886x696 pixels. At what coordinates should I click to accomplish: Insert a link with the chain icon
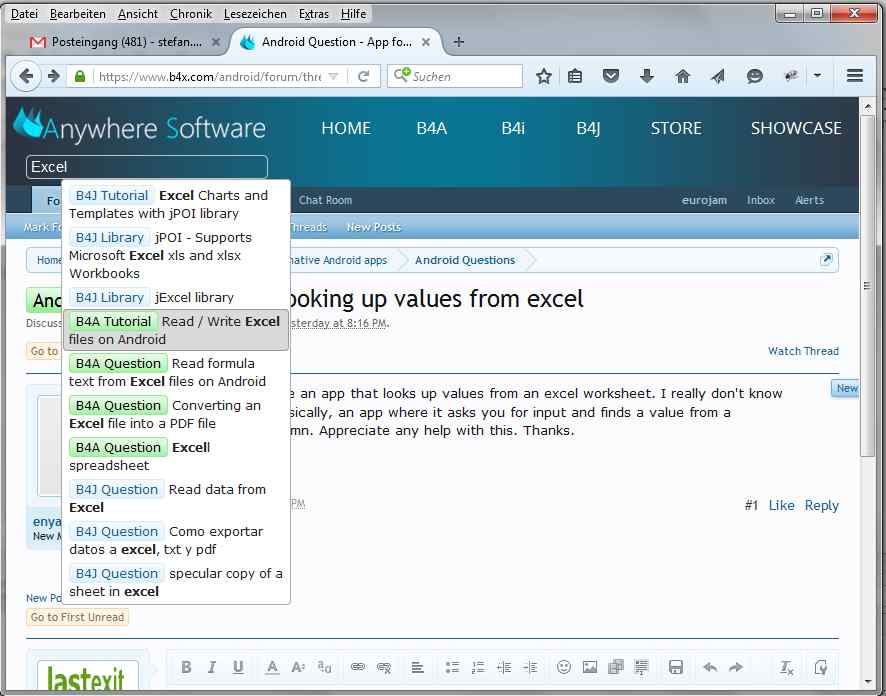[x=358, y=667]
